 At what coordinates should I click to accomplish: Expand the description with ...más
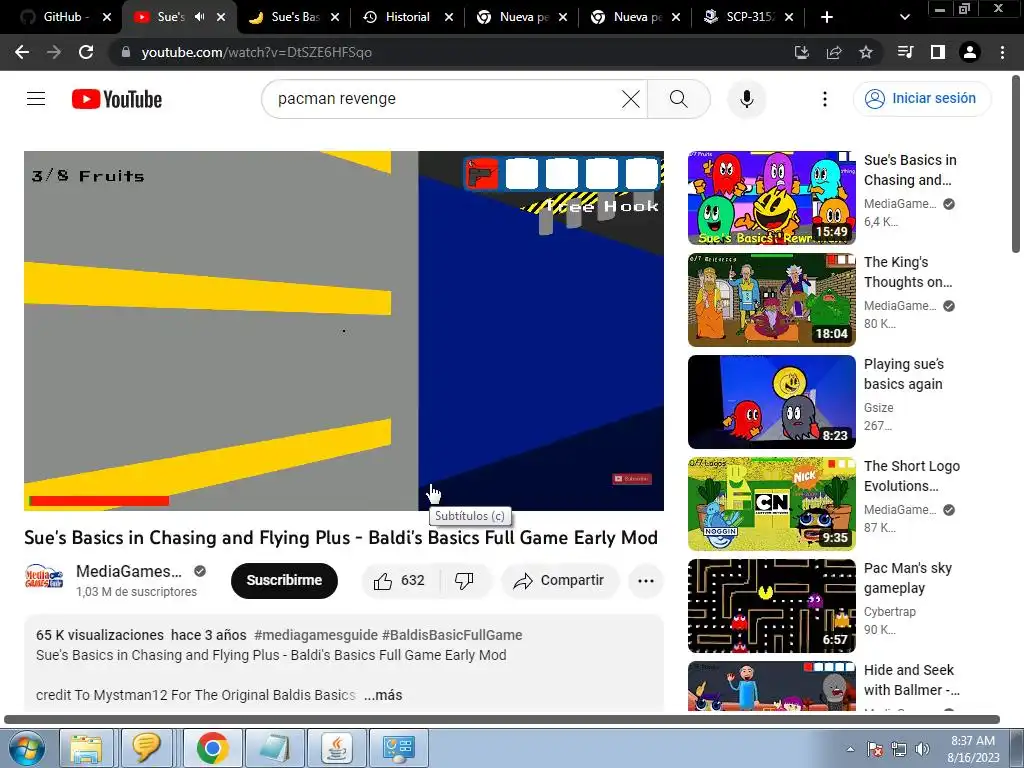pyautogui.click(x=383, y=695)
